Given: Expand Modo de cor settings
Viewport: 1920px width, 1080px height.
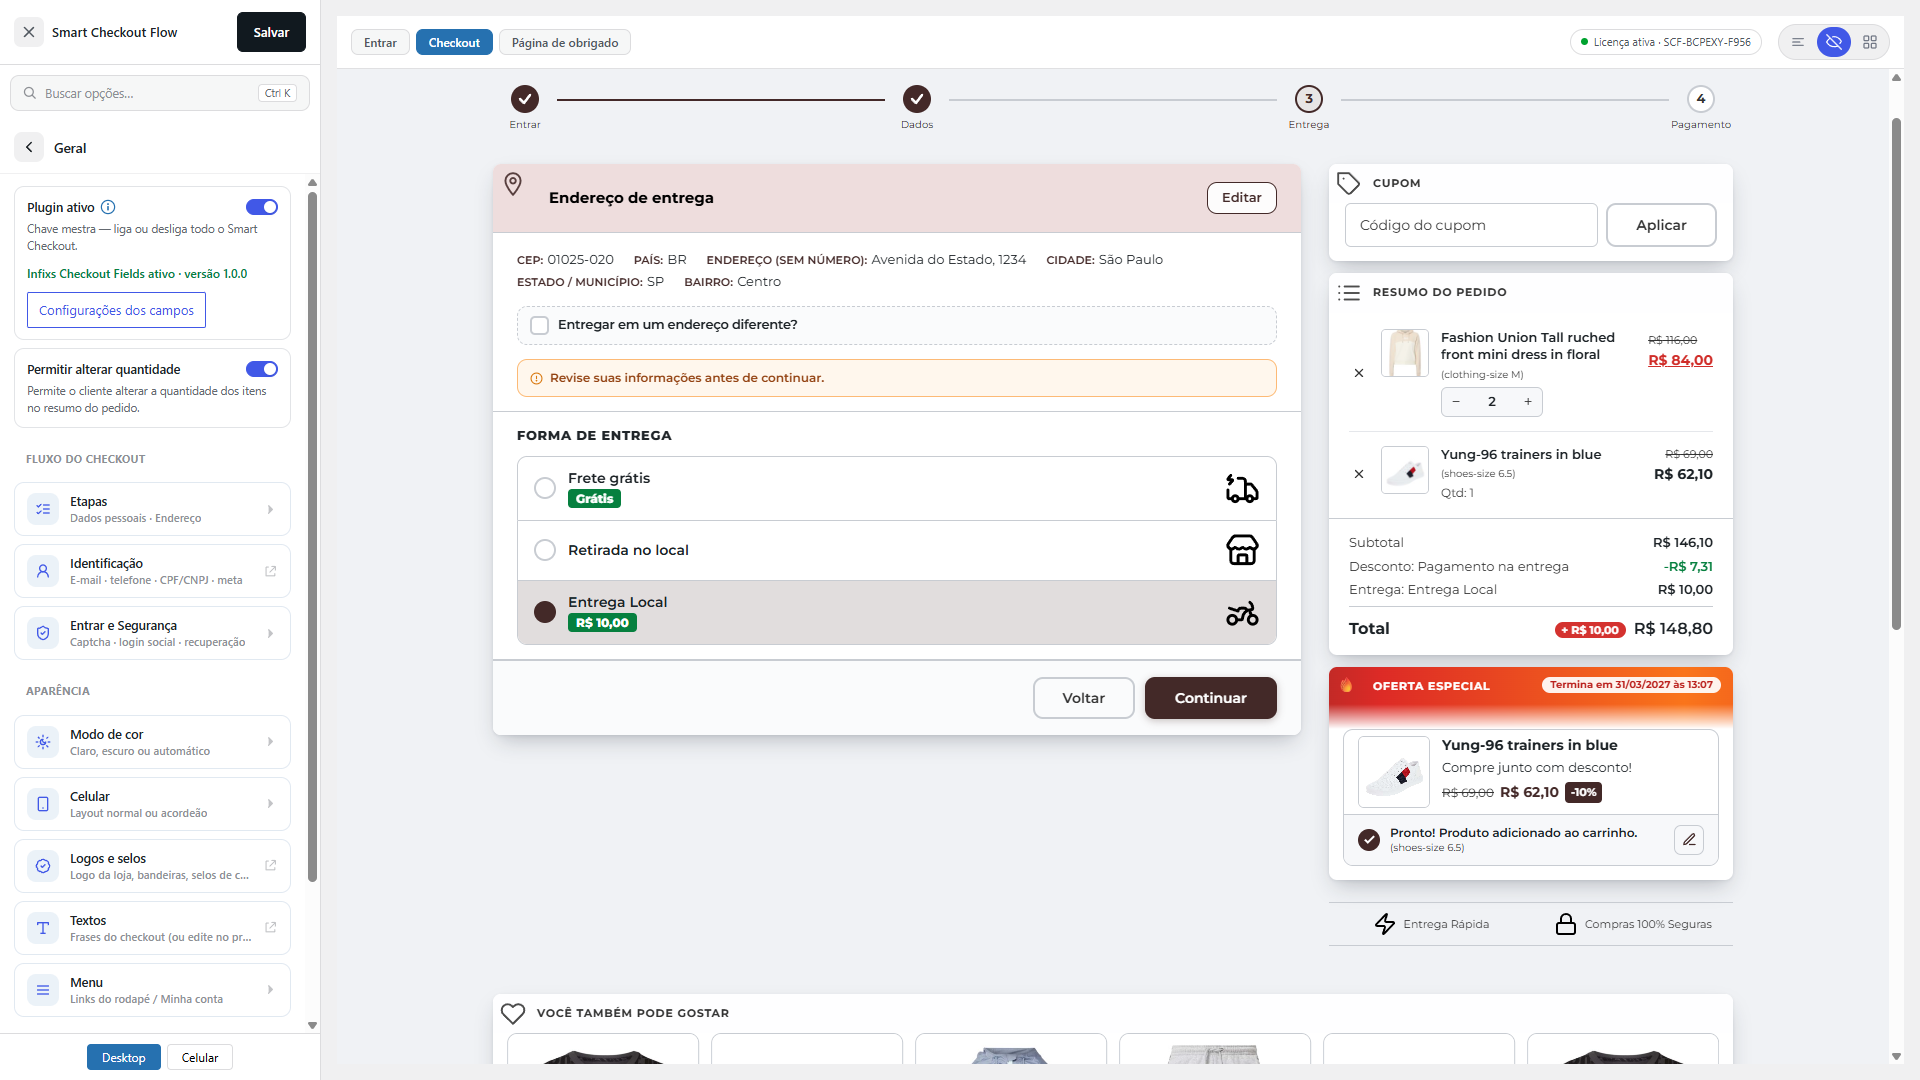Looking at the screenshot, I should tap(152, 742).
